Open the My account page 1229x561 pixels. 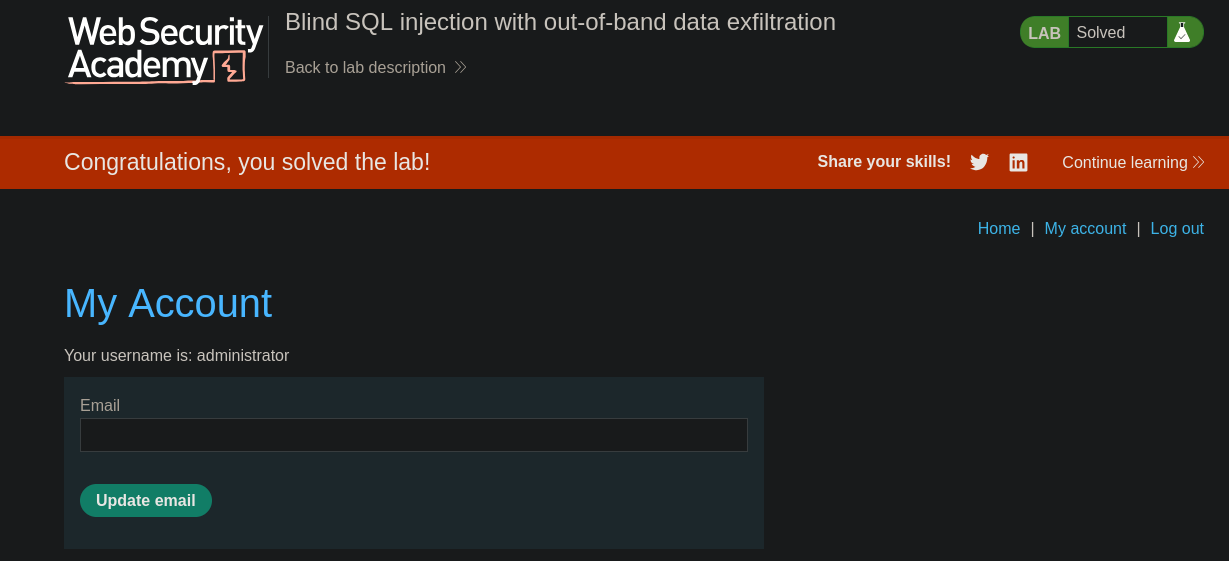[x=1085, y=228]
